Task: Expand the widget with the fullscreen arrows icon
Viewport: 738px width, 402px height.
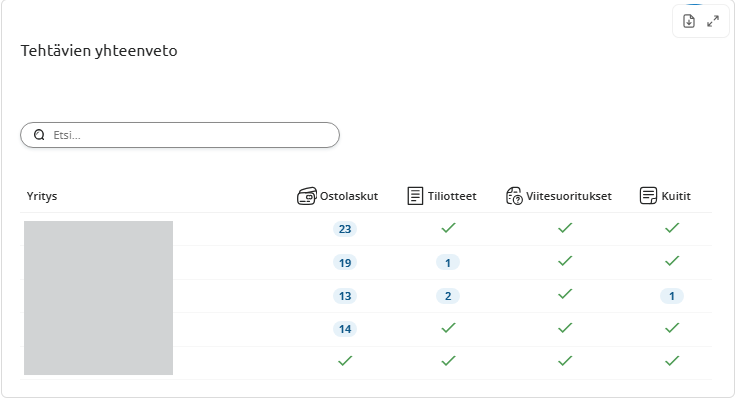Action: [713, 21]
